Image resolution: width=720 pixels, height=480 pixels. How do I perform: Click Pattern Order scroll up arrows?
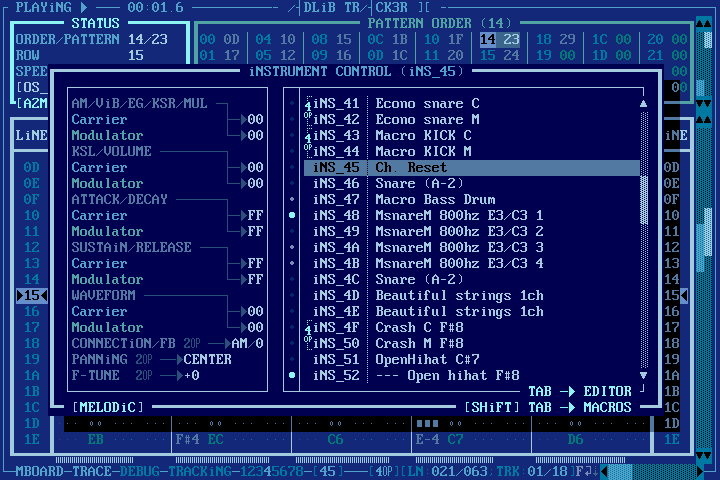(x=703, y=23)
